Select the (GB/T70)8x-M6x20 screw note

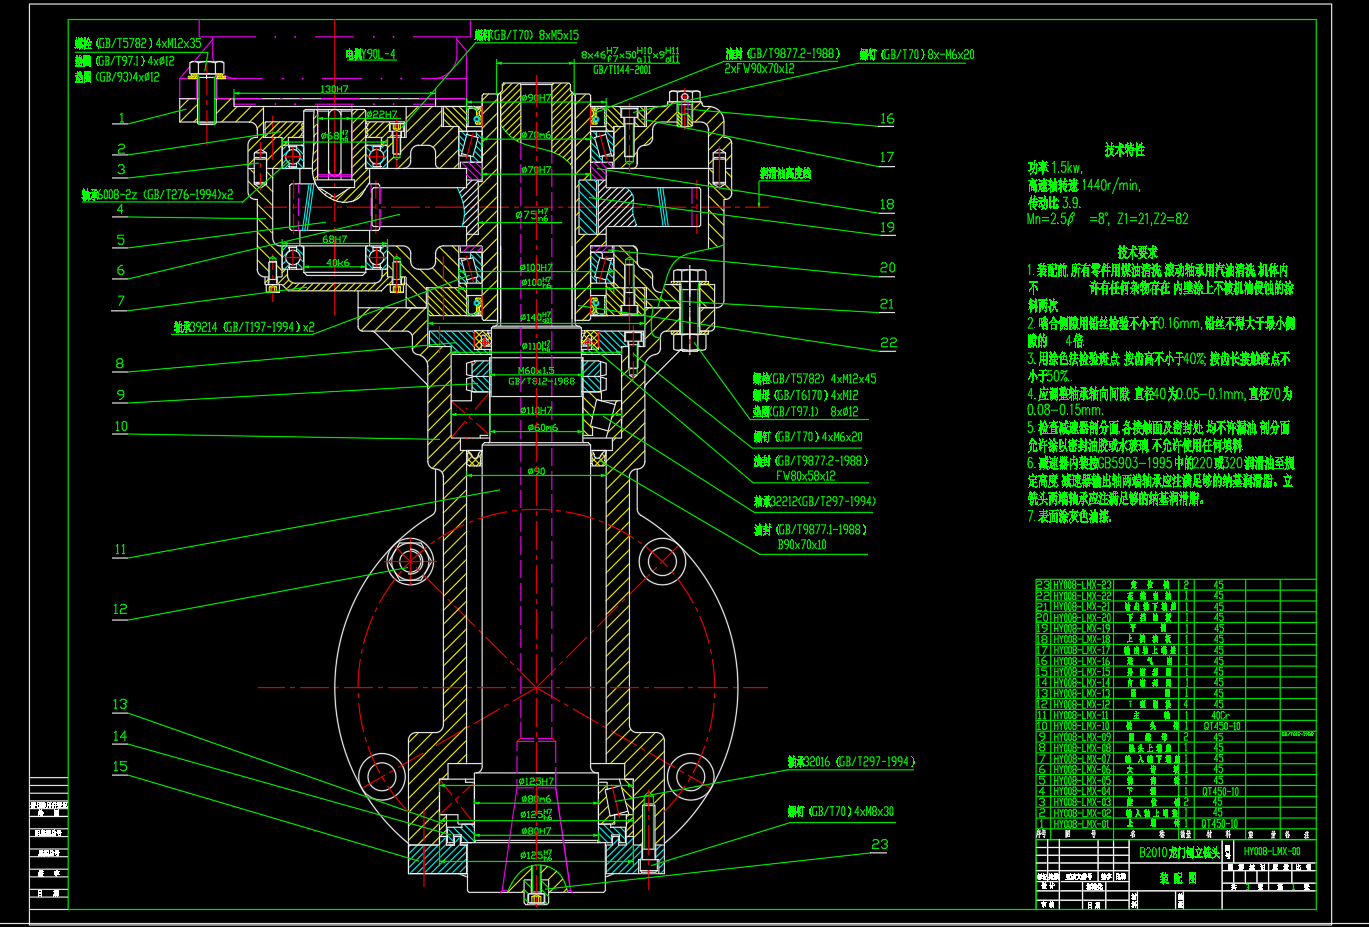(917, 55)
